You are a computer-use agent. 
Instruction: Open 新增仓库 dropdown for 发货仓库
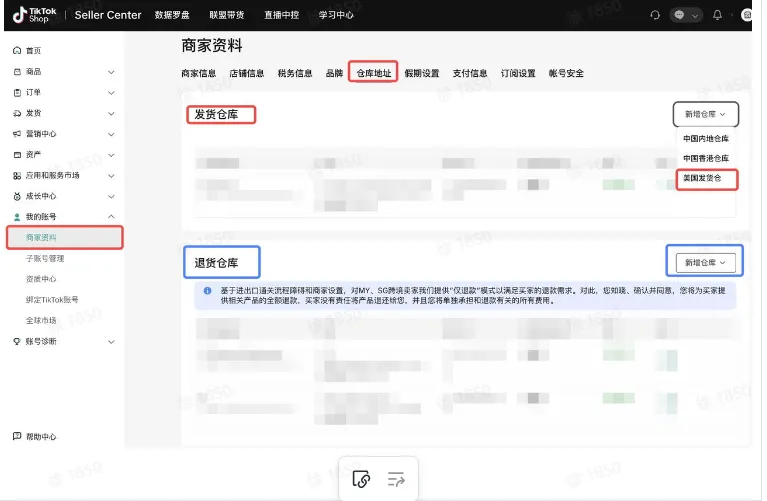pos(705,114)
